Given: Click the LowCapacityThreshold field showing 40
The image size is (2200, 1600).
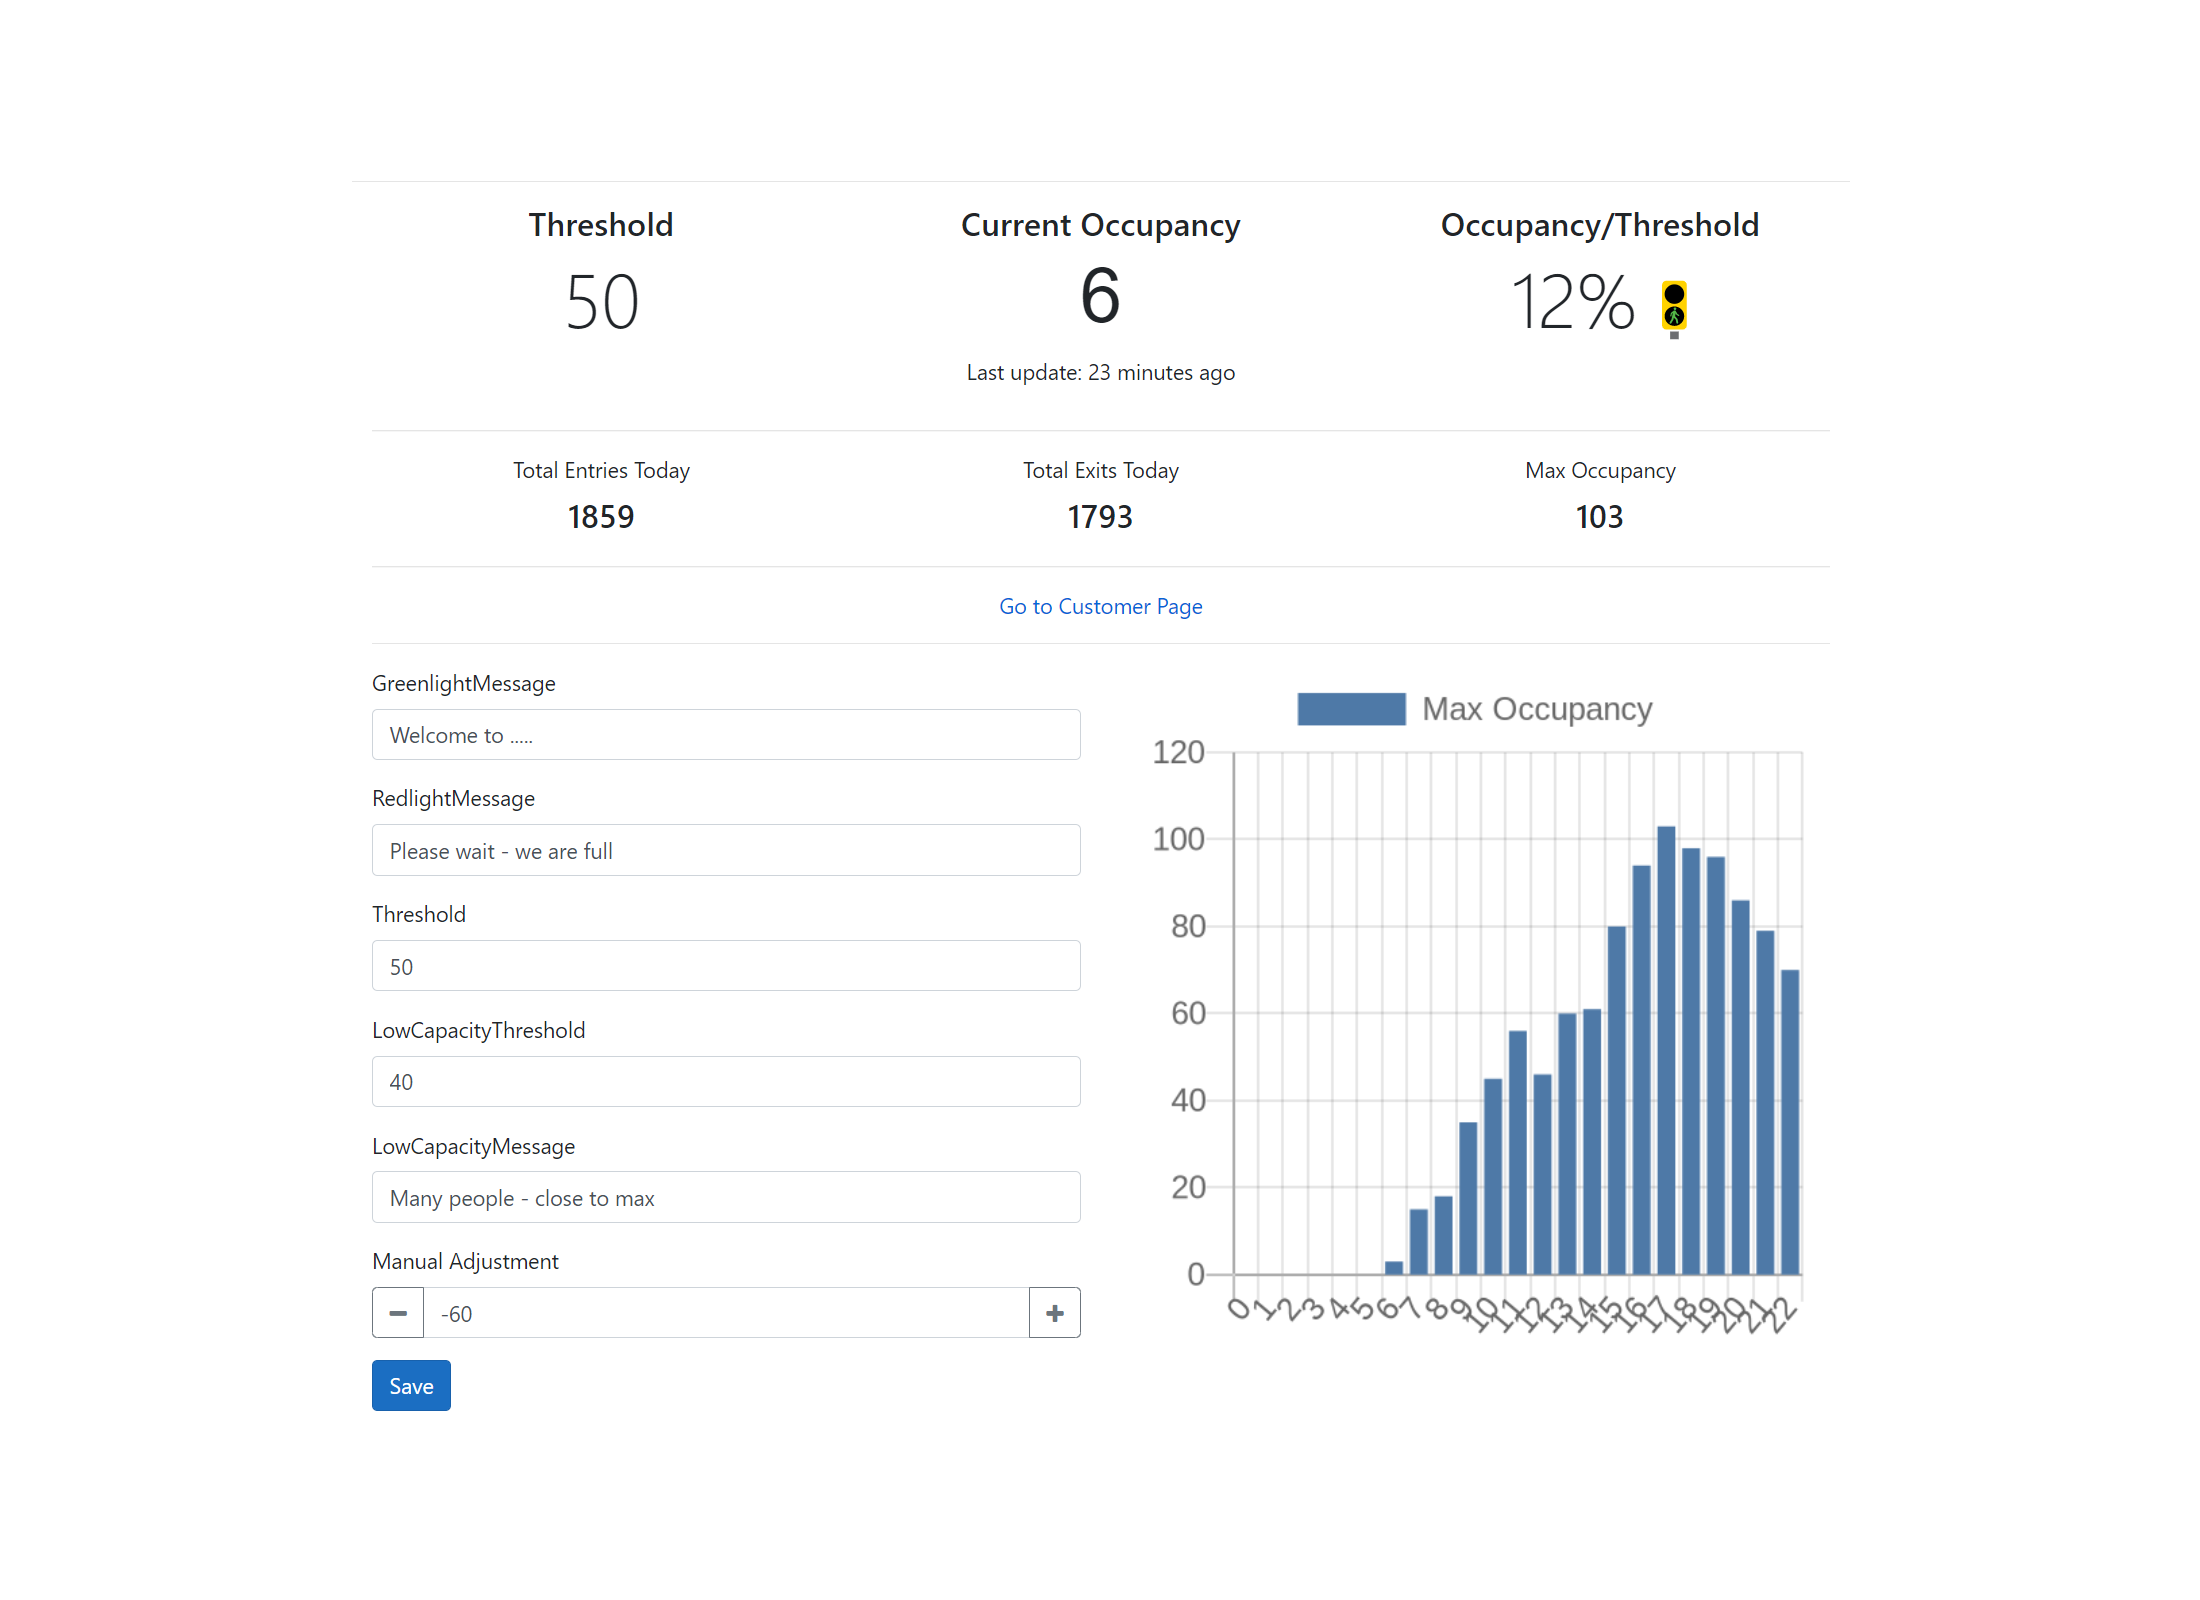Looking at the screenshot, I should point(726,1082).
